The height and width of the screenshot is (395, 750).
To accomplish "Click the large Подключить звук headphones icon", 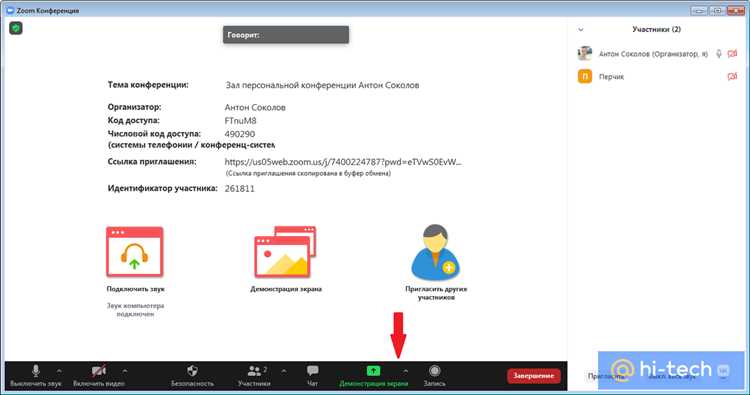I will (x=135, y=252).
